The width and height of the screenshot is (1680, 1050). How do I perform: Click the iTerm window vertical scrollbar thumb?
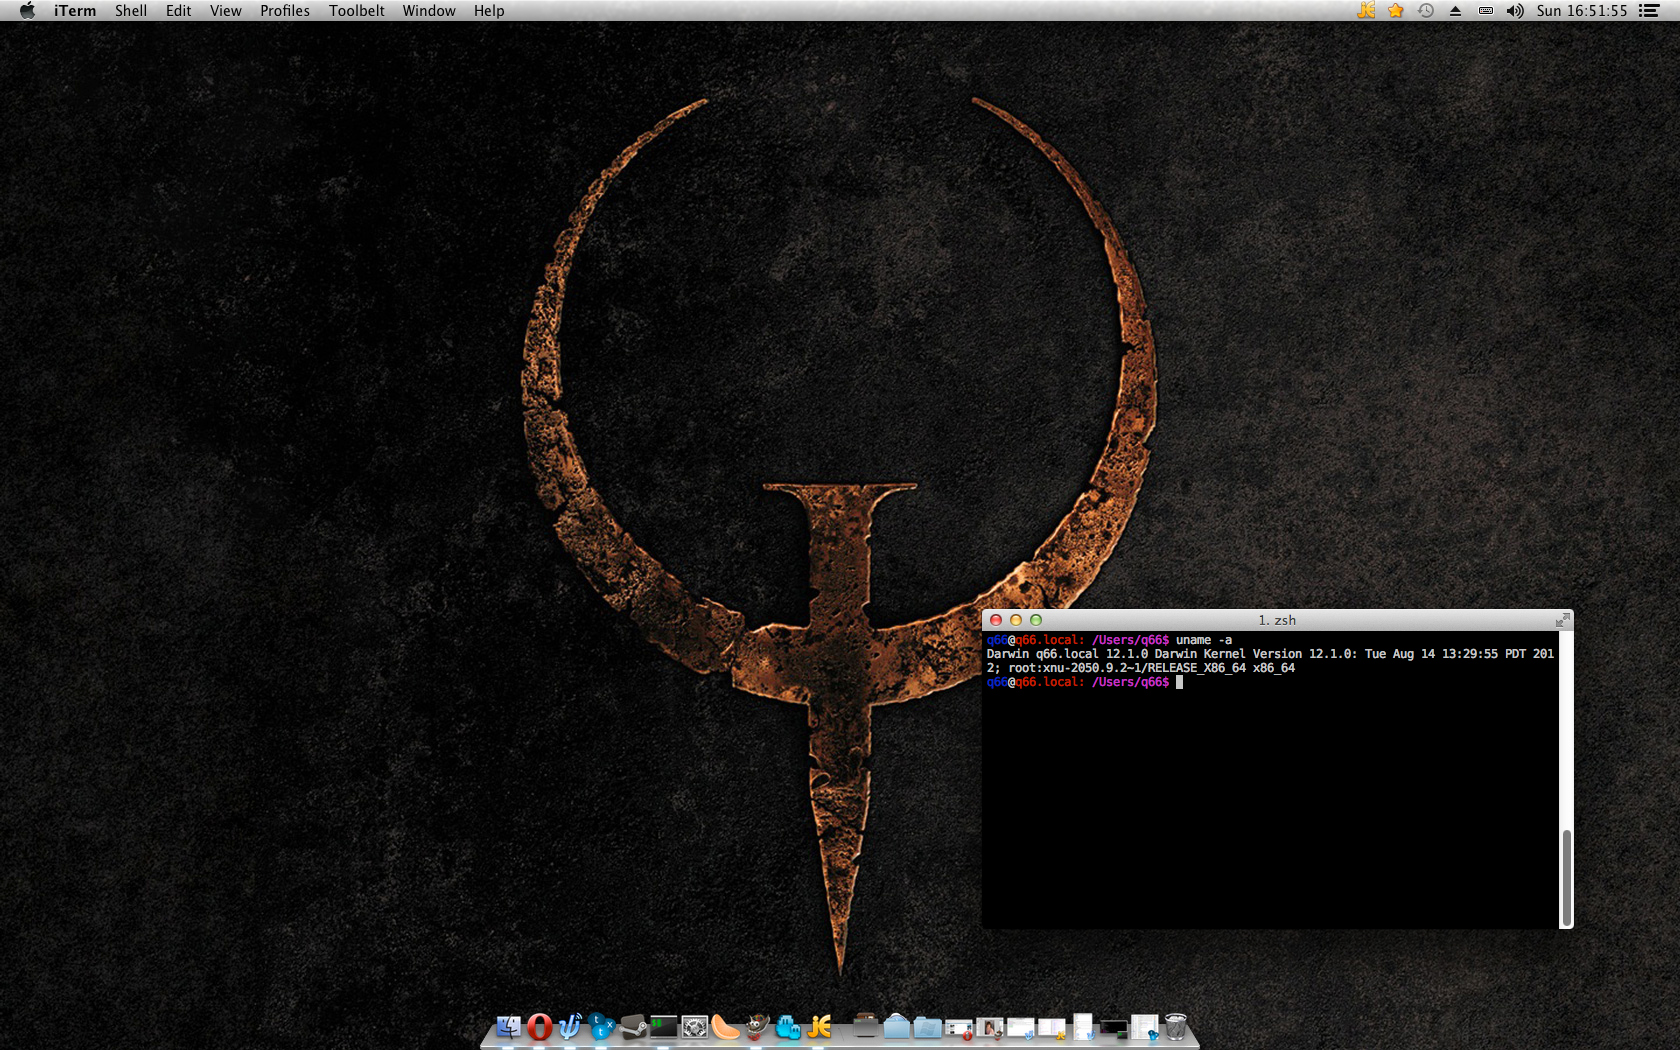tap(1566, 878)
